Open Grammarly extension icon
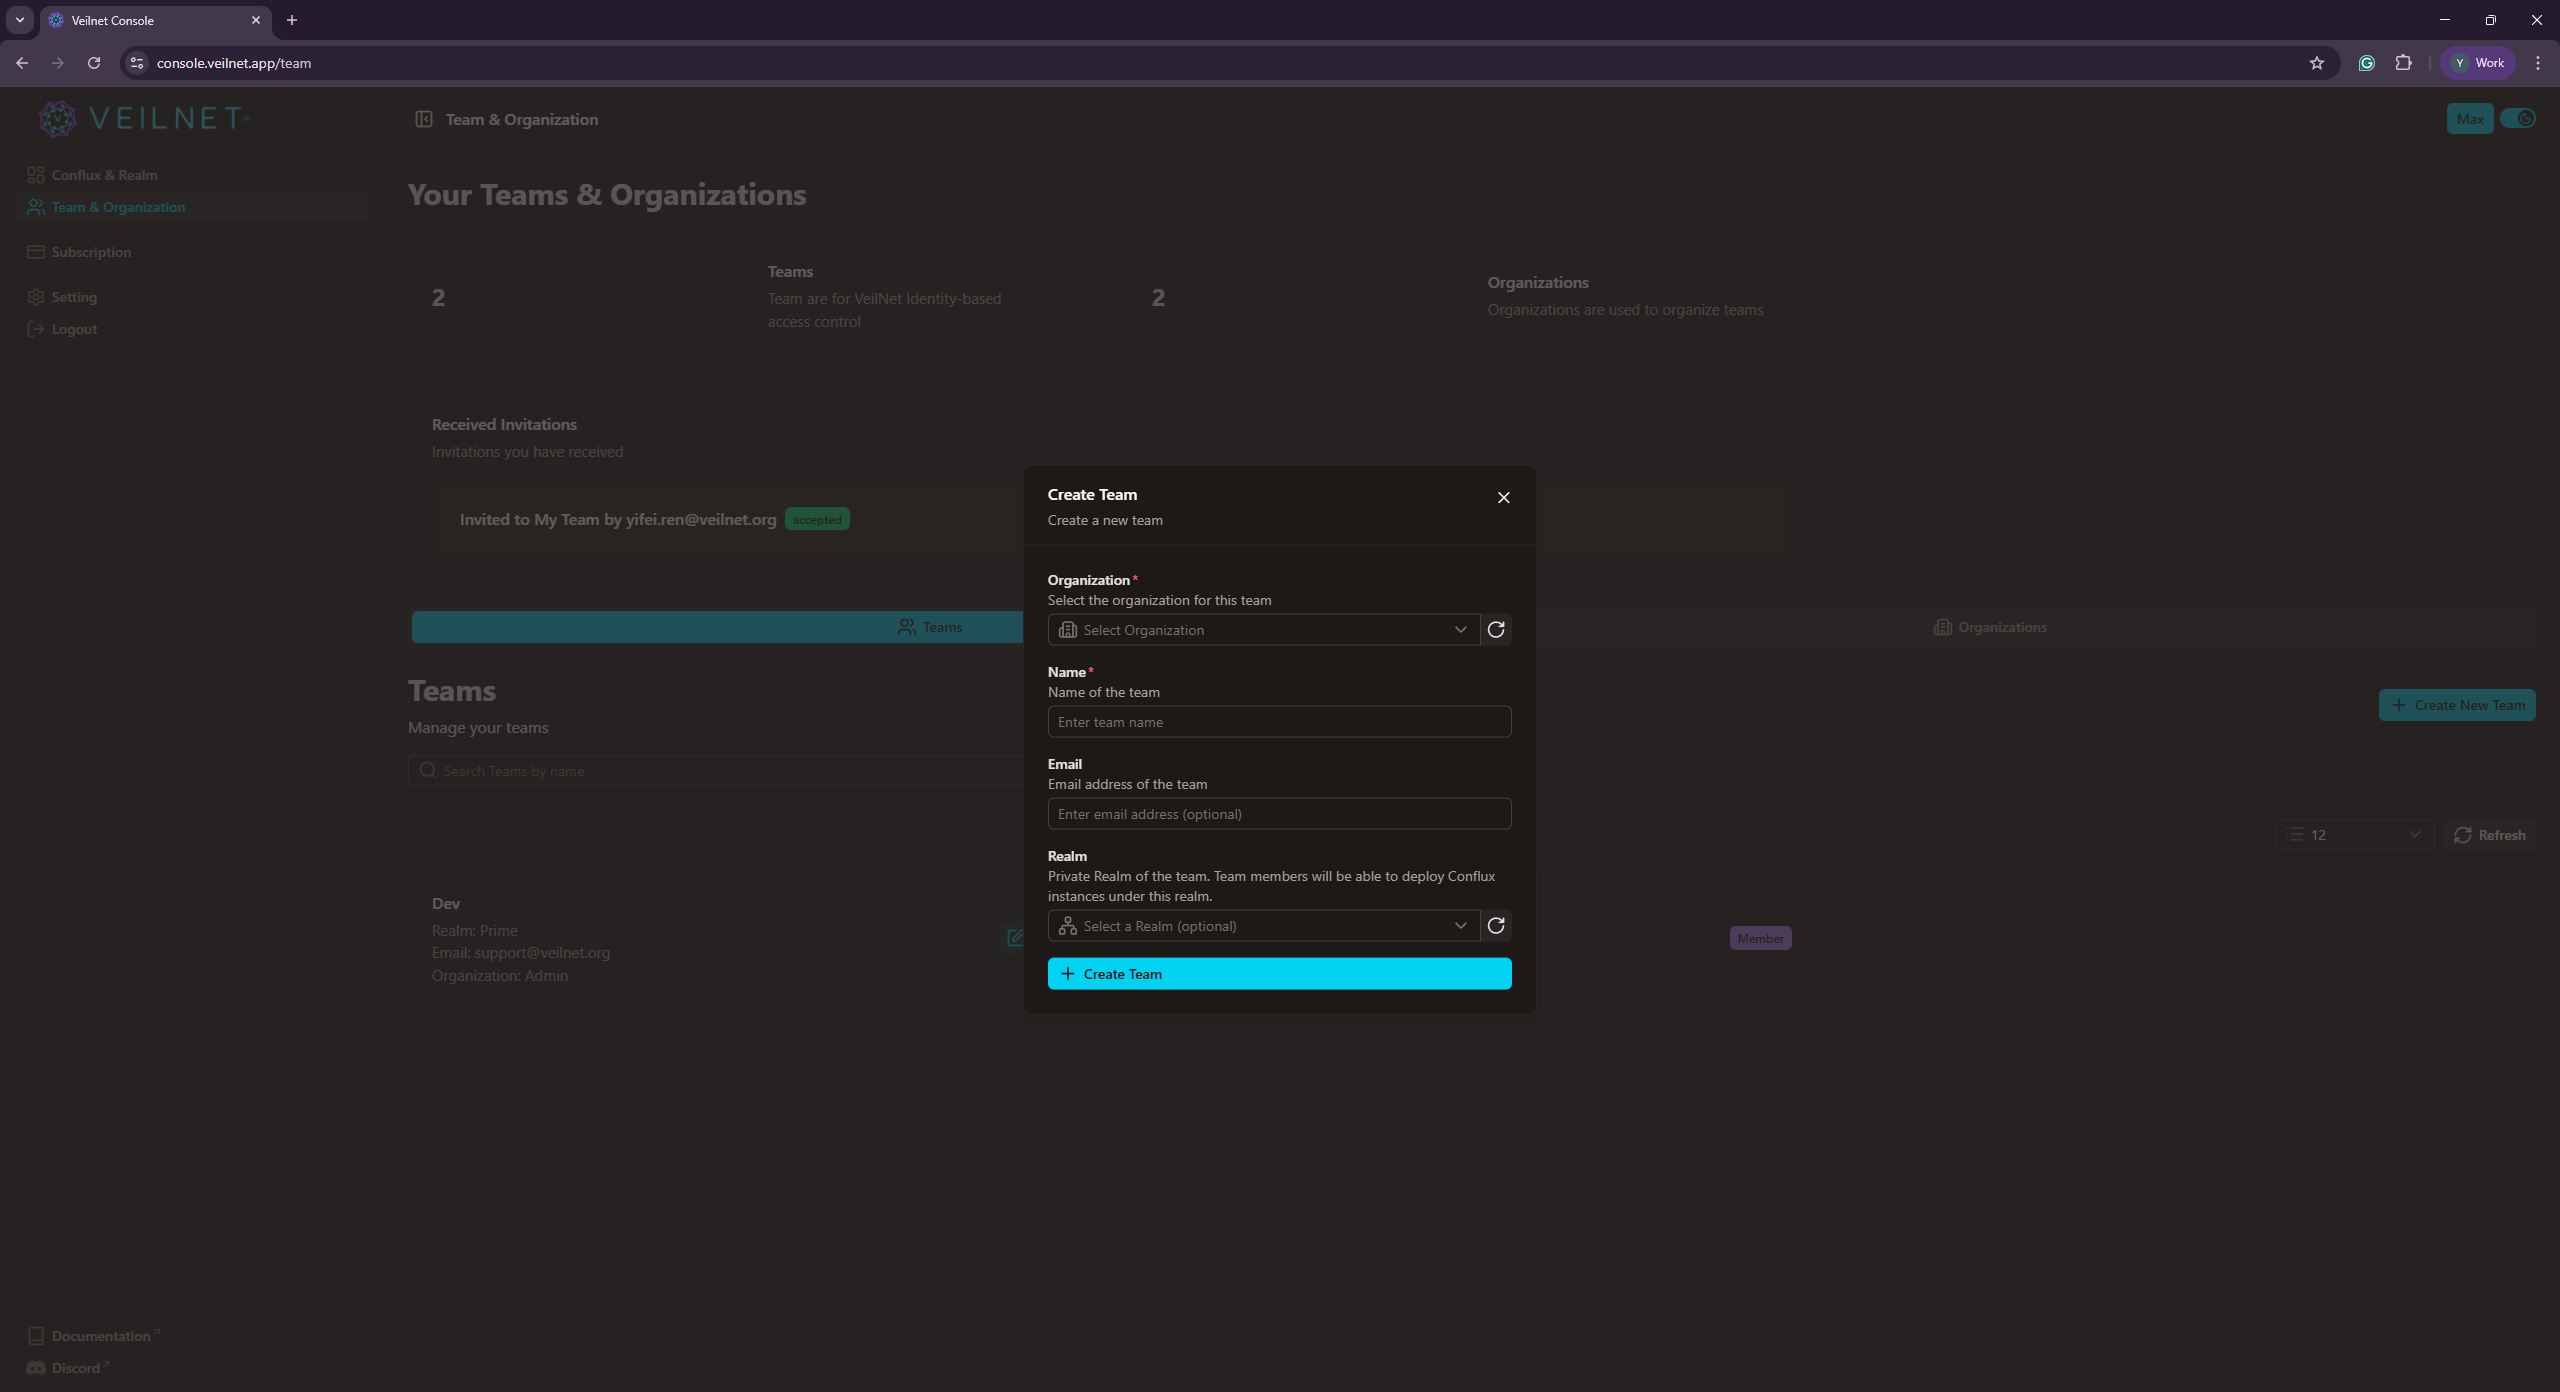This screenshot has width=2560, height=1392. 2366,63
